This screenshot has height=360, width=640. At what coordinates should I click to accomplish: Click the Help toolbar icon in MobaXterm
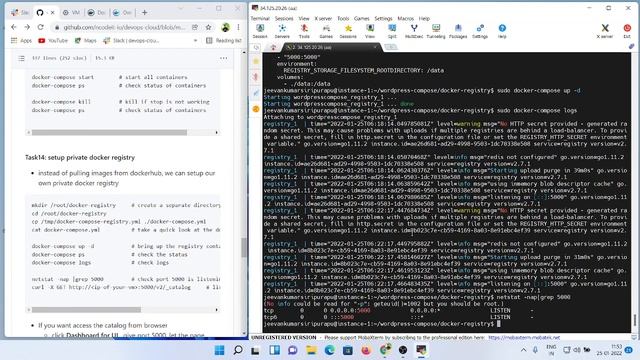(502, 31)
